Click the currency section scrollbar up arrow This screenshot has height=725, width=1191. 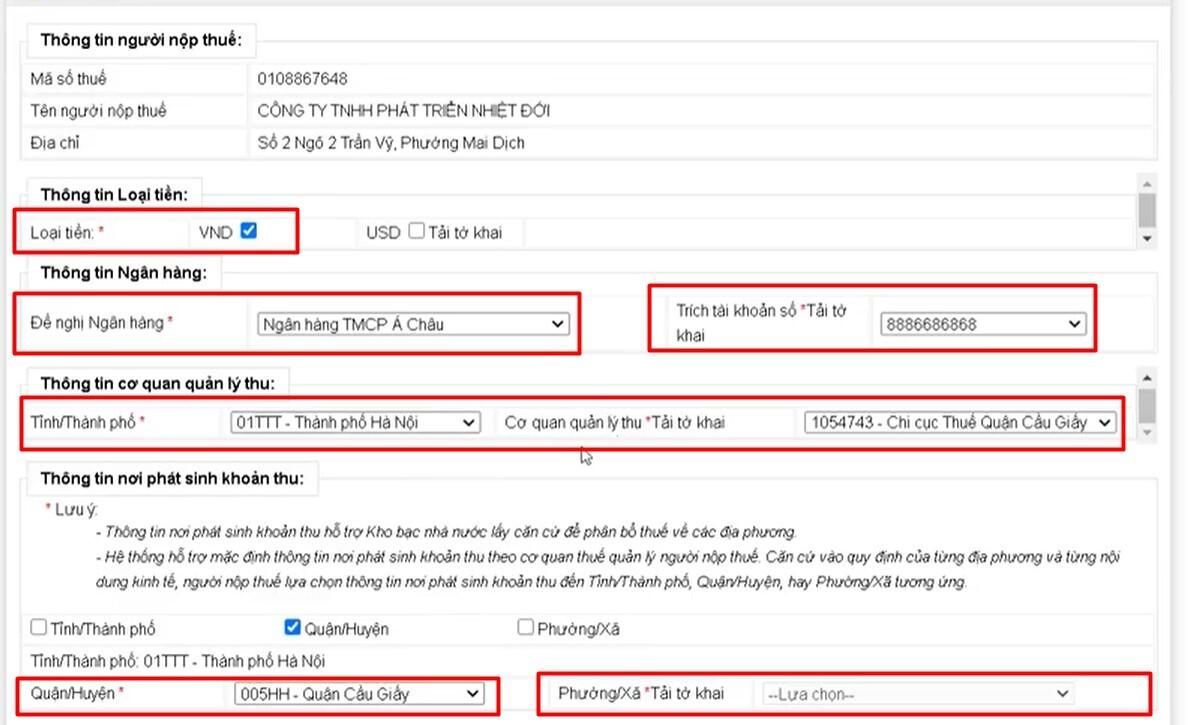(x=1147, y=184)
